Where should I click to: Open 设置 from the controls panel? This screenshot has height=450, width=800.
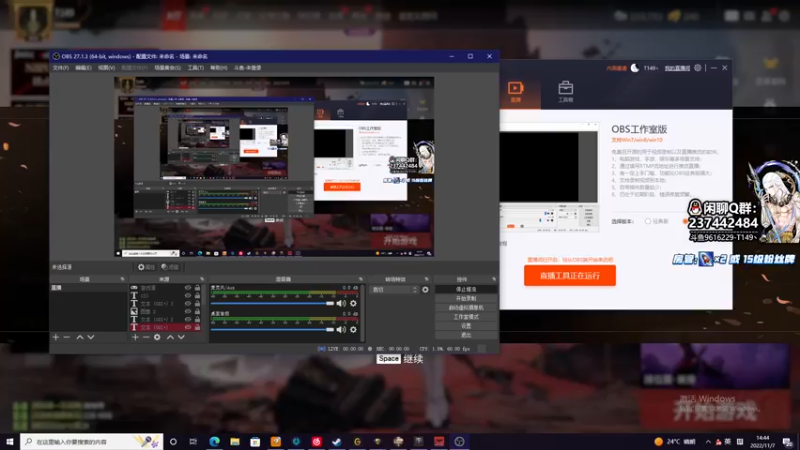click(x=466, y=326)
